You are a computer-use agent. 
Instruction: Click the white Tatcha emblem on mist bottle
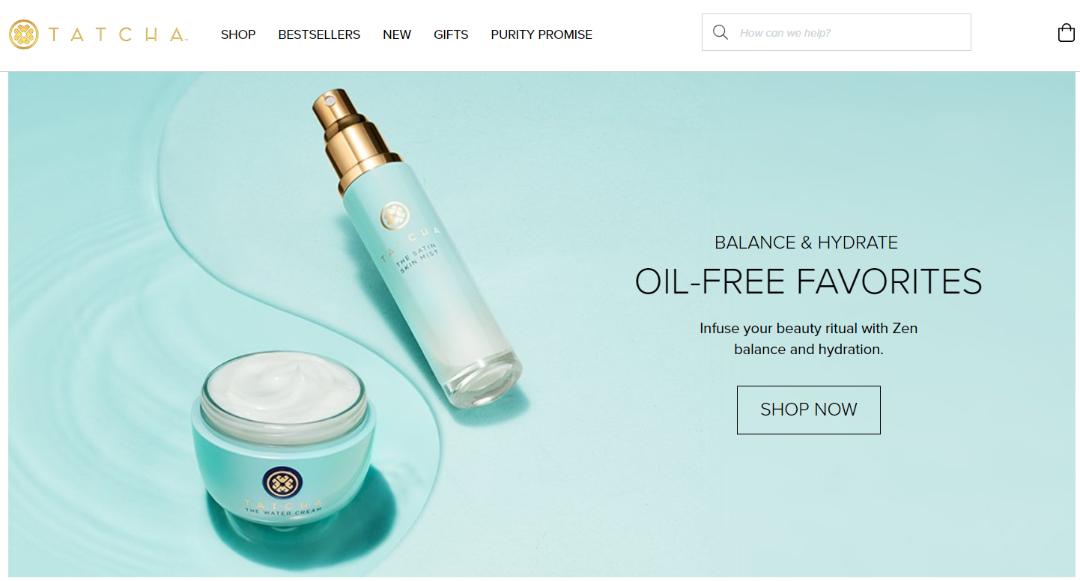coord(395,216)
